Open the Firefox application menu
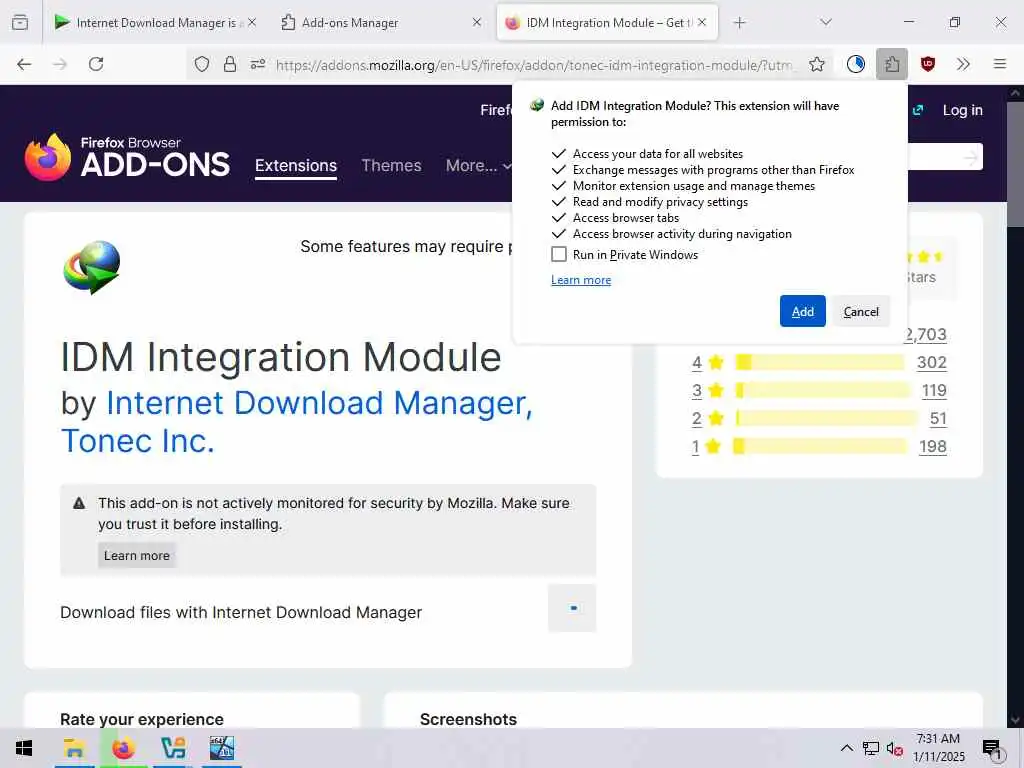This screenshot has height=768, width=1024. 999,64
